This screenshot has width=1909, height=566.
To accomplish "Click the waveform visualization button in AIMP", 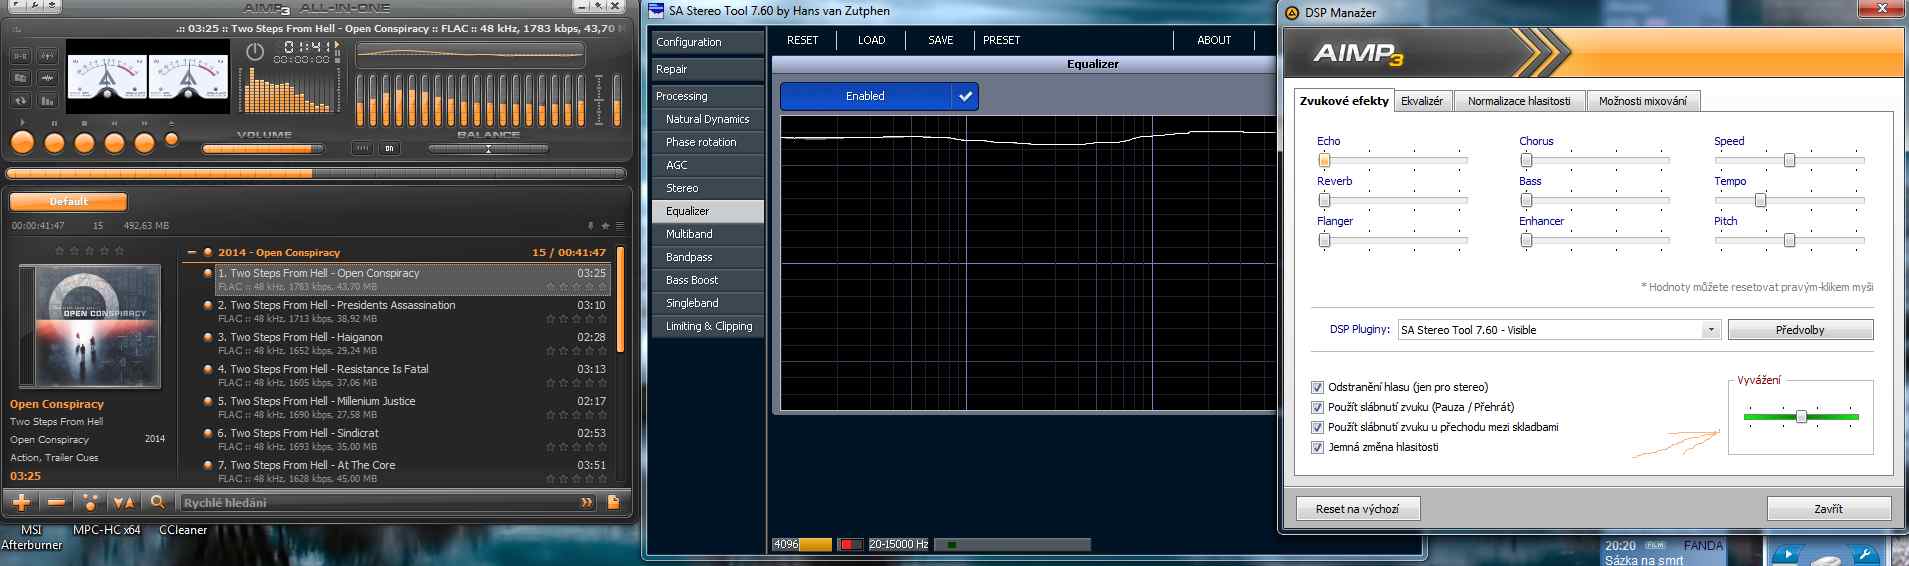I will [47, 78].
